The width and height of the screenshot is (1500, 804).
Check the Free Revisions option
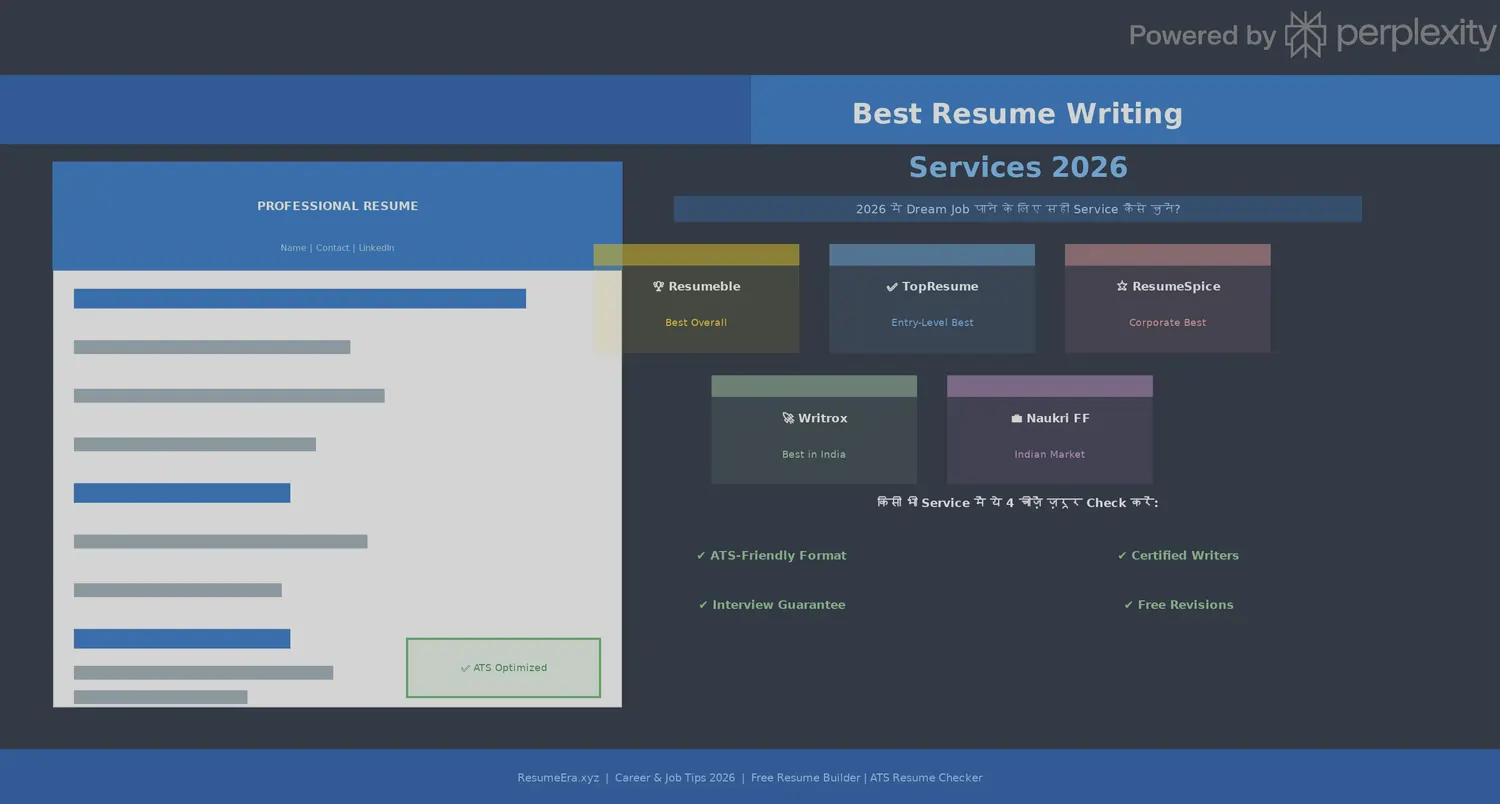pyautogui.click(x=1129, y=604)
